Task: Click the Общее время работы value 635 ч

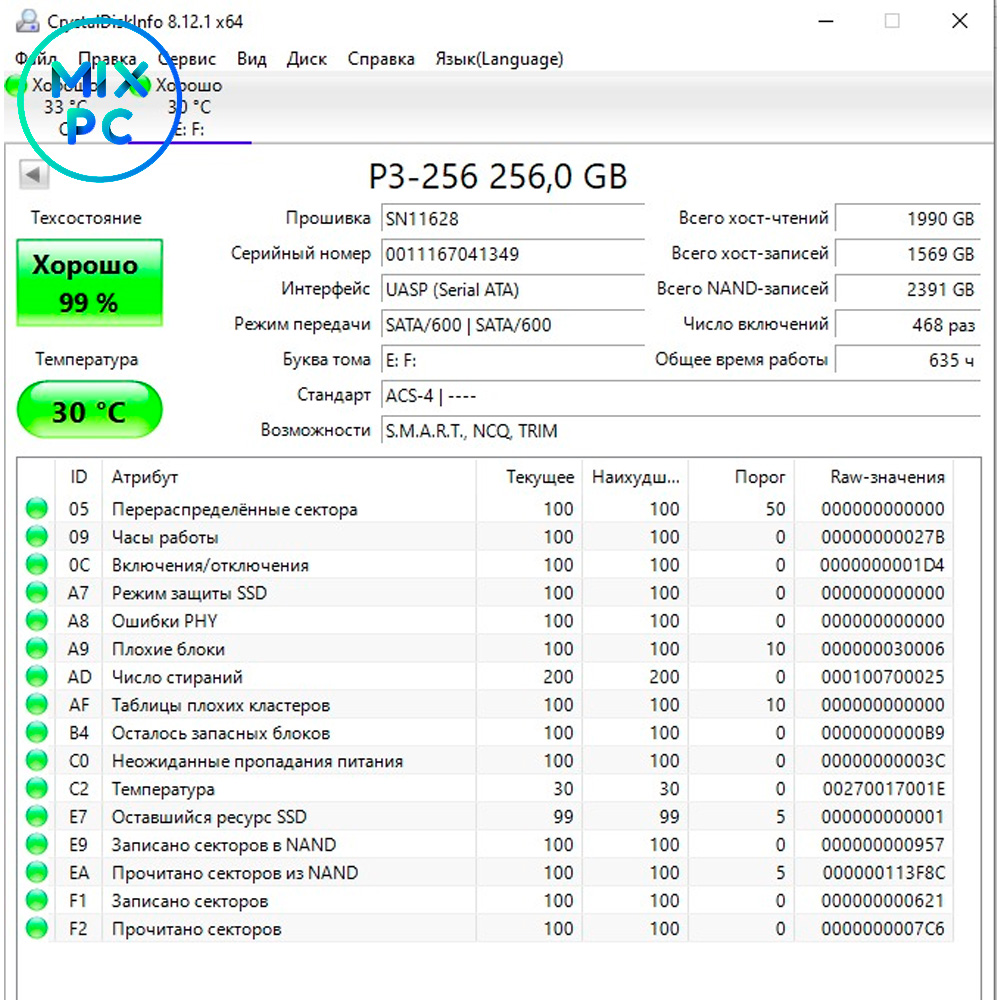Action: coord(908,360)
